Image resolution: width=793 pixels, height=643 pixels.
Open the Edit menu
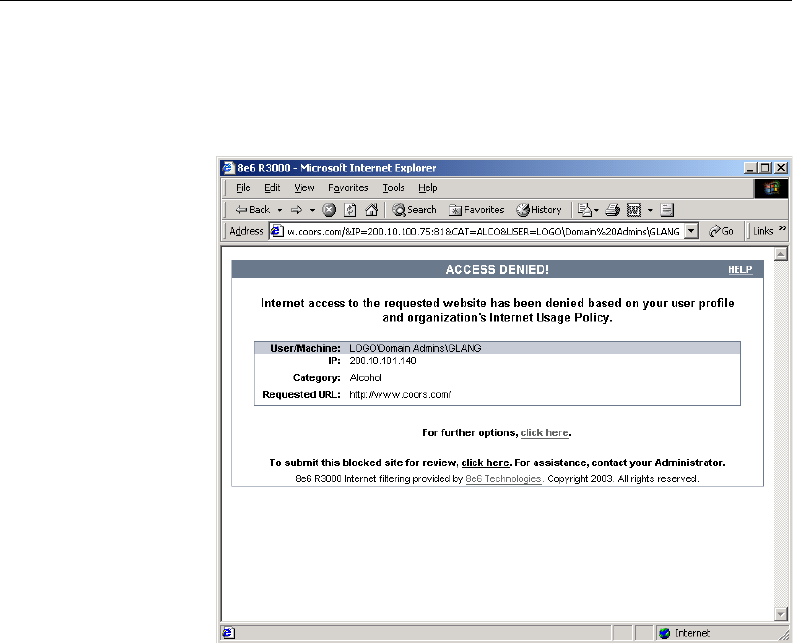click(x=272, y=188)
